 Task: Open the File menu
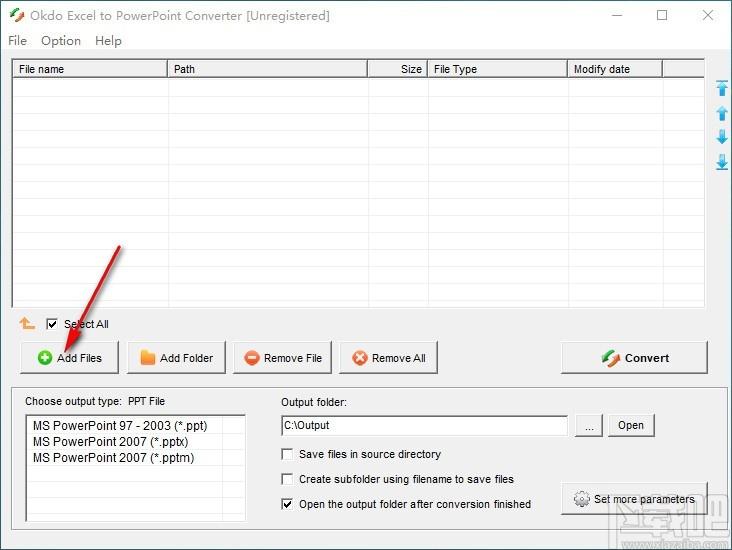click(17, 41)
